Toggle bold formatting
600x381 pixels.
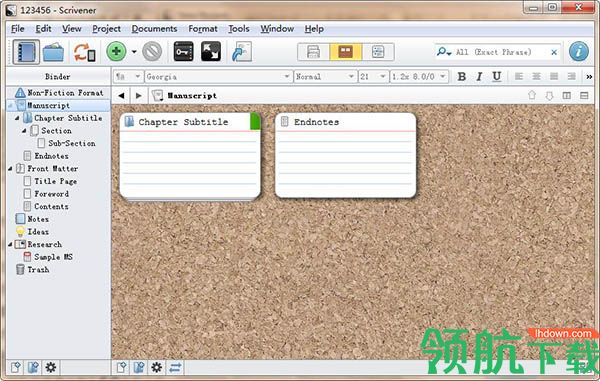pos(462,77)
